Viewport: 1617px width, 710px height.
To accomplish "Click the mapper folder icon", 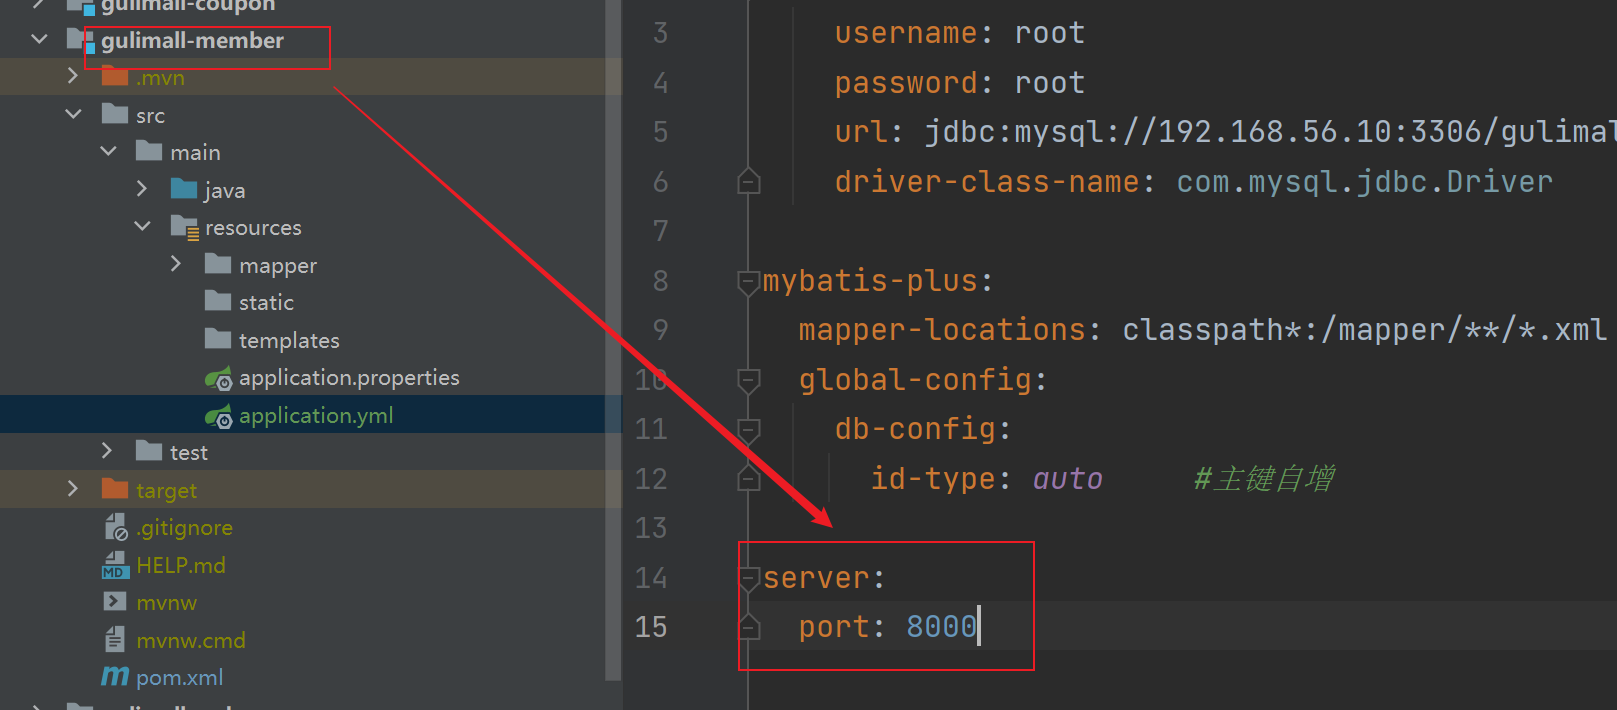I will [x=218, y=264].
